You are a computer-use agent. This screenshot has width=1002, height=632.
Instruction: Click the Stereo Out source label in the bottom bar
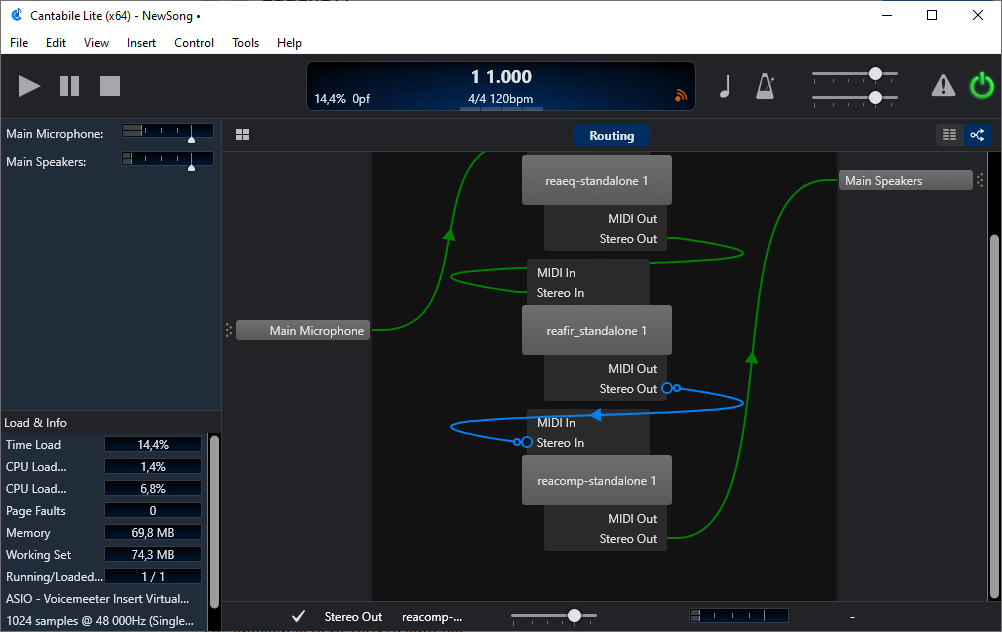pos(353,617)
